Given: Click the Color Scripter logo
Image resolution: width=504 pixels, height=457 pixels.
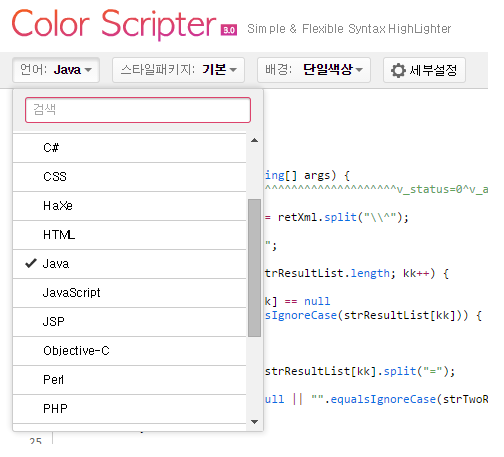Looking at the screenshot, I should coord(114,24).
